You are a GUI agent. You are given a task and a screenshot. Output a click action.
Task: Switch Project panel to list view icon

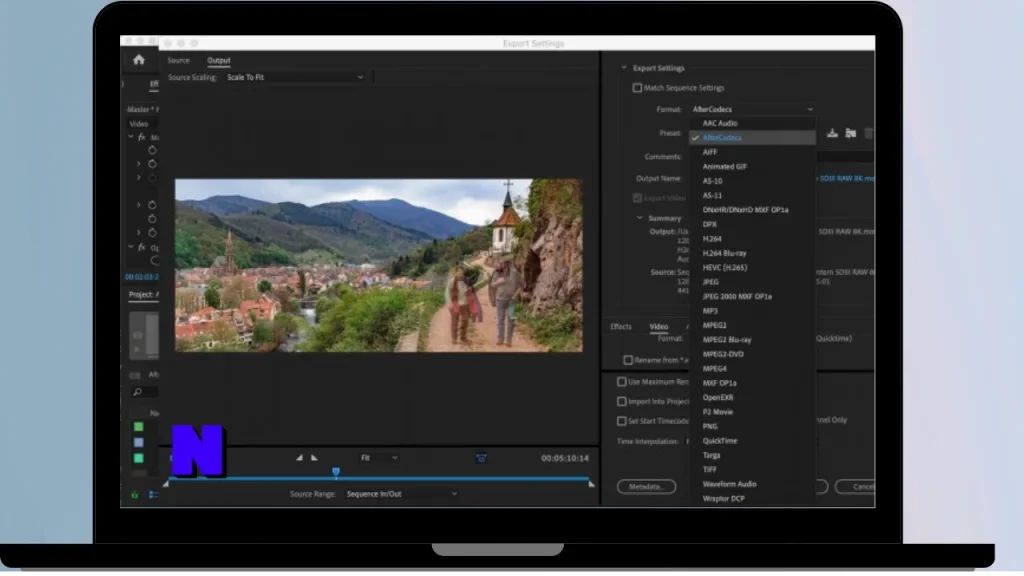tap(153, 495)
